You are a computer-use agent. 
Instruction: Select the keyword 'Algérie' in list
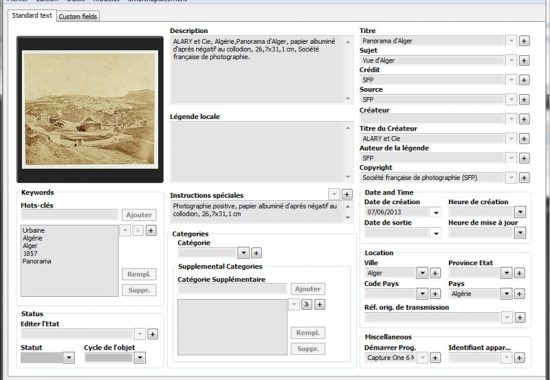pos(32,238)
